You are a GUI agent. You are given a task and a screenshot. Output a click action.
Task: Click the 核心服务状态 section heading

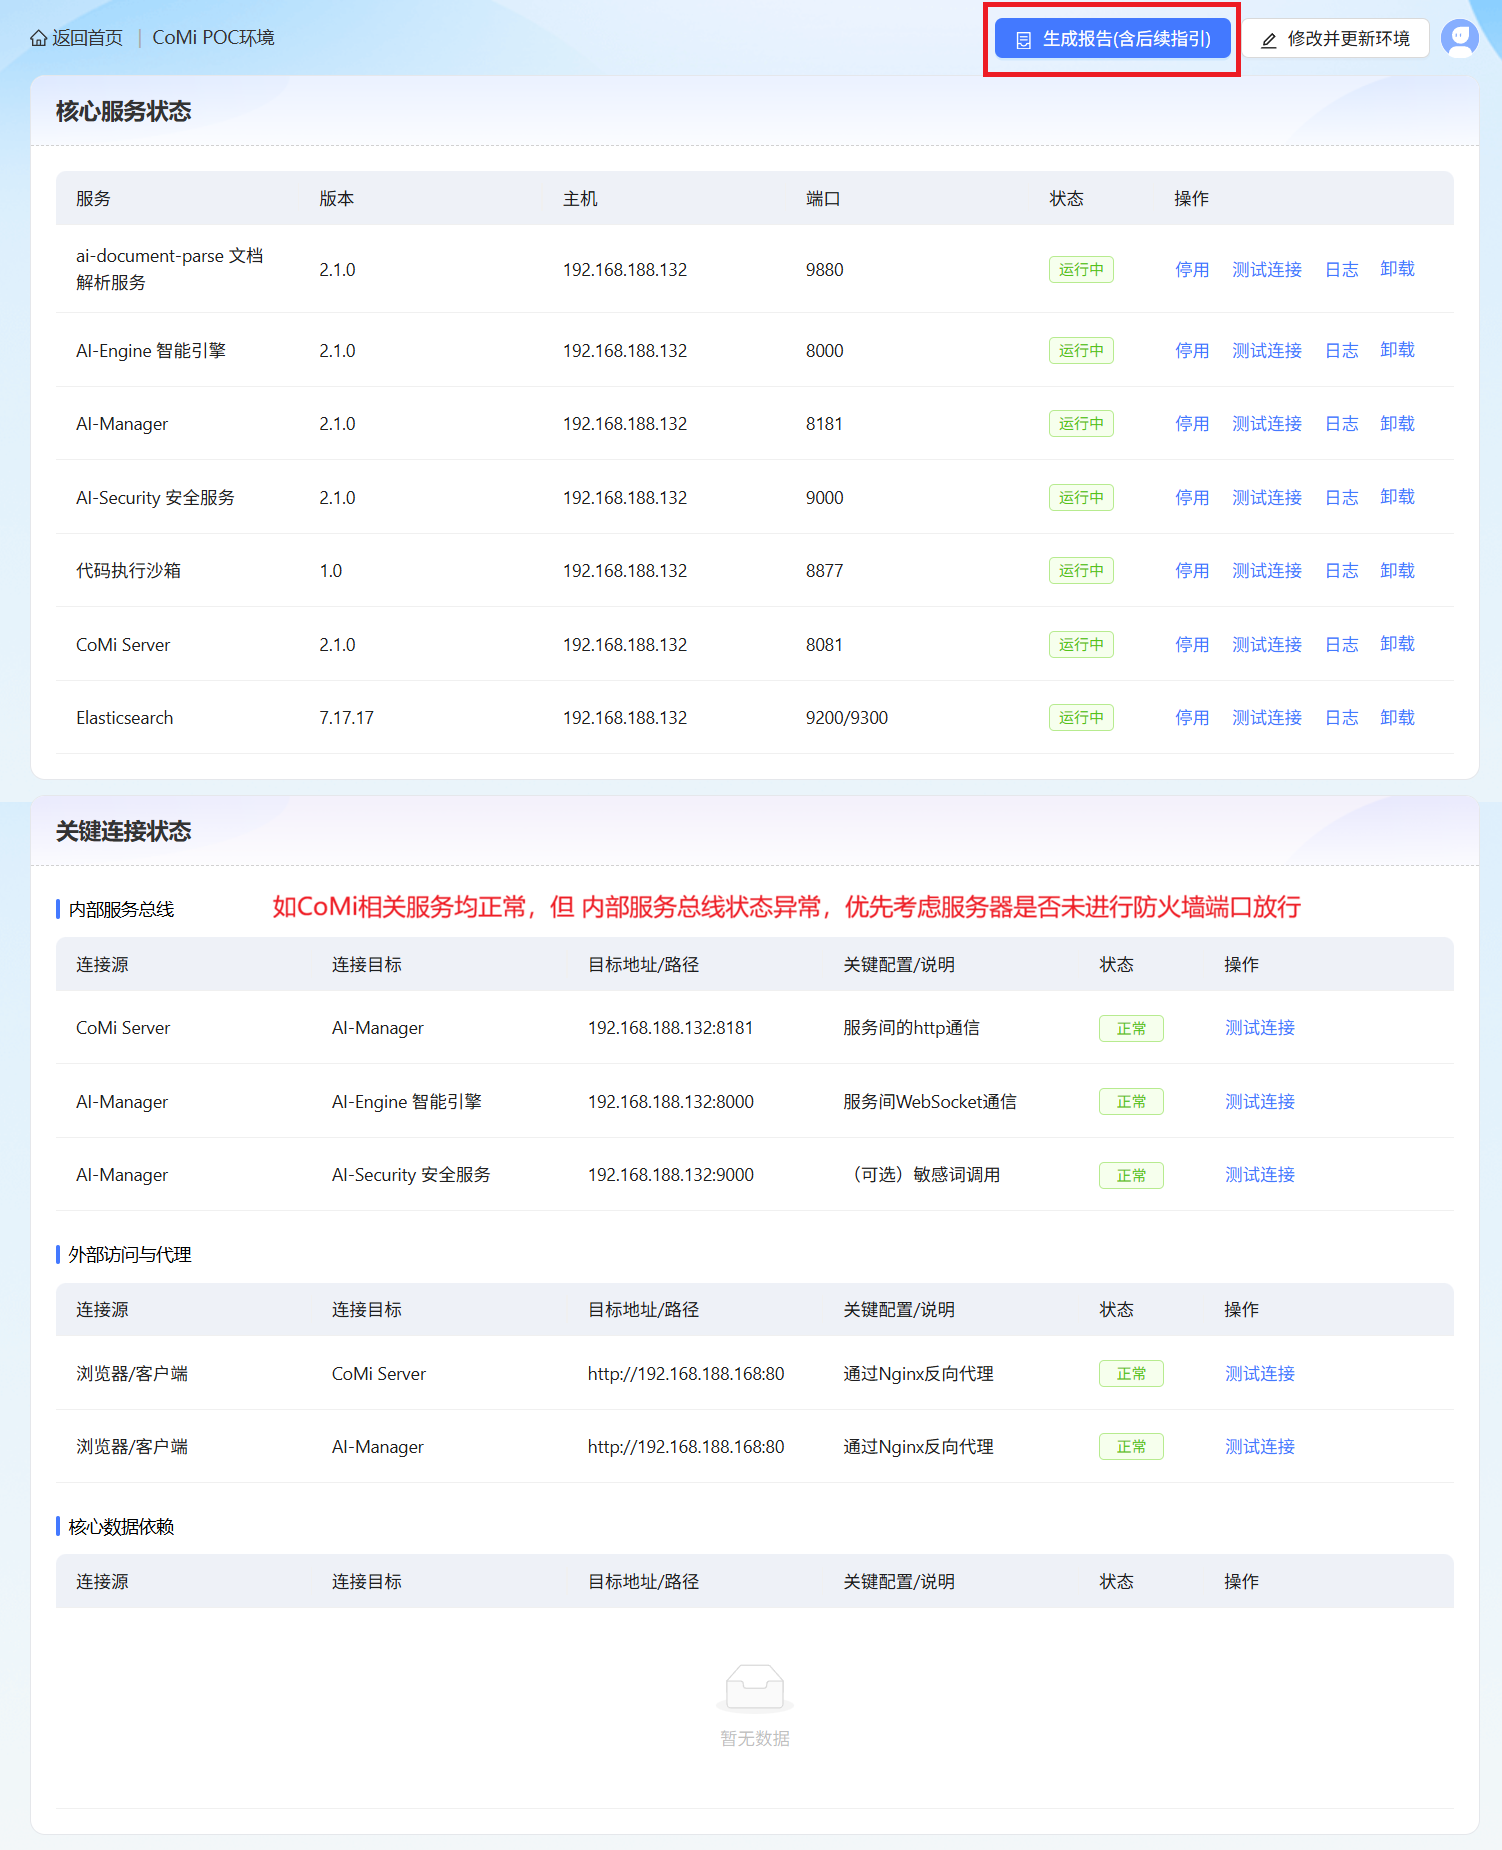tap(124, 111)
